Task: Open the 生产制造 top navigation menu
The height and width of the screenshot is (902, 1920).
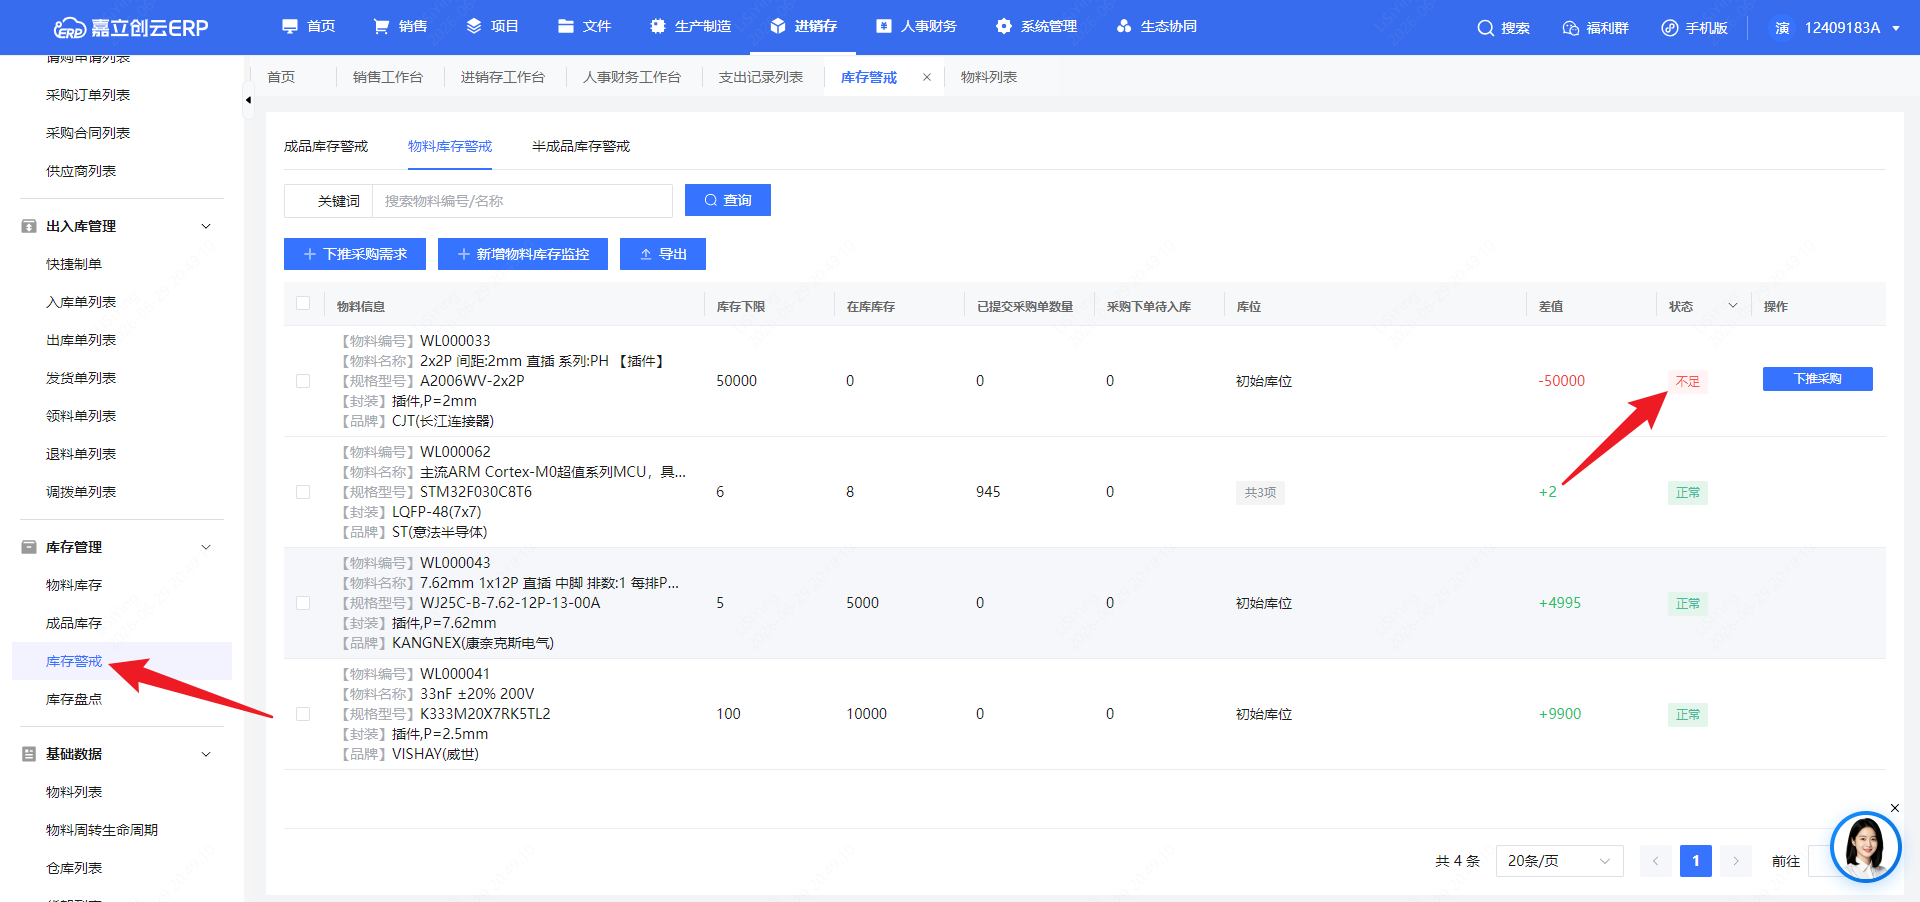Action: [x=690, y=26]
